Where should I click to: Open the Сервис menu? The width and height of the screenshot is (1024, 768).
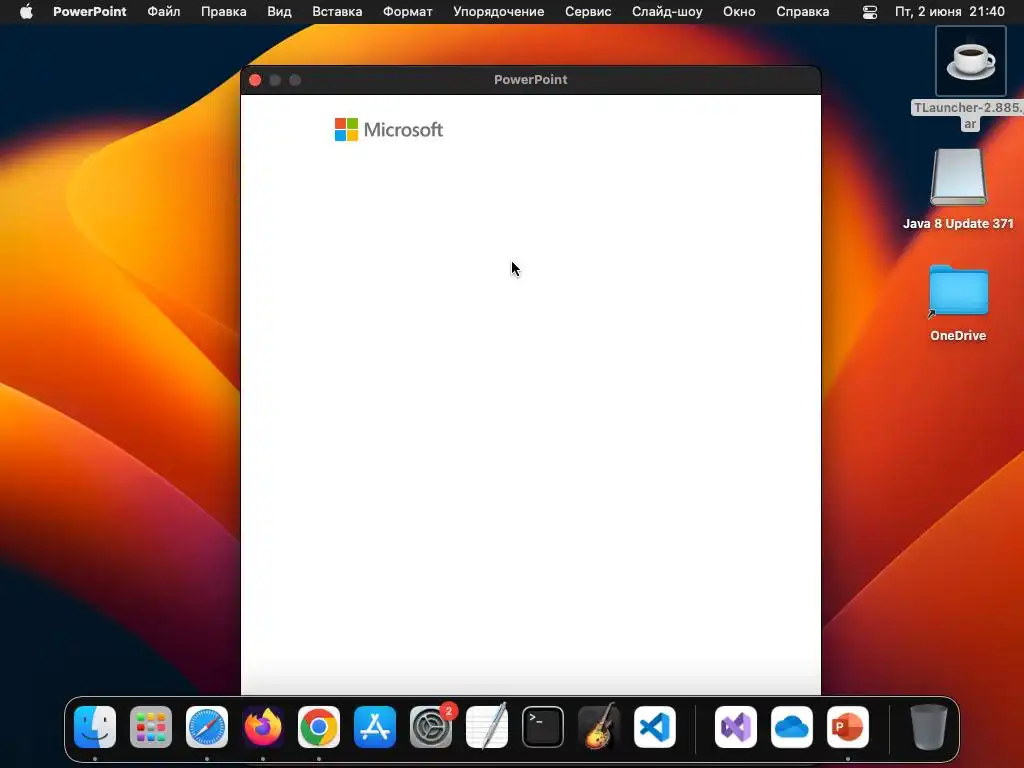(588, 12)
